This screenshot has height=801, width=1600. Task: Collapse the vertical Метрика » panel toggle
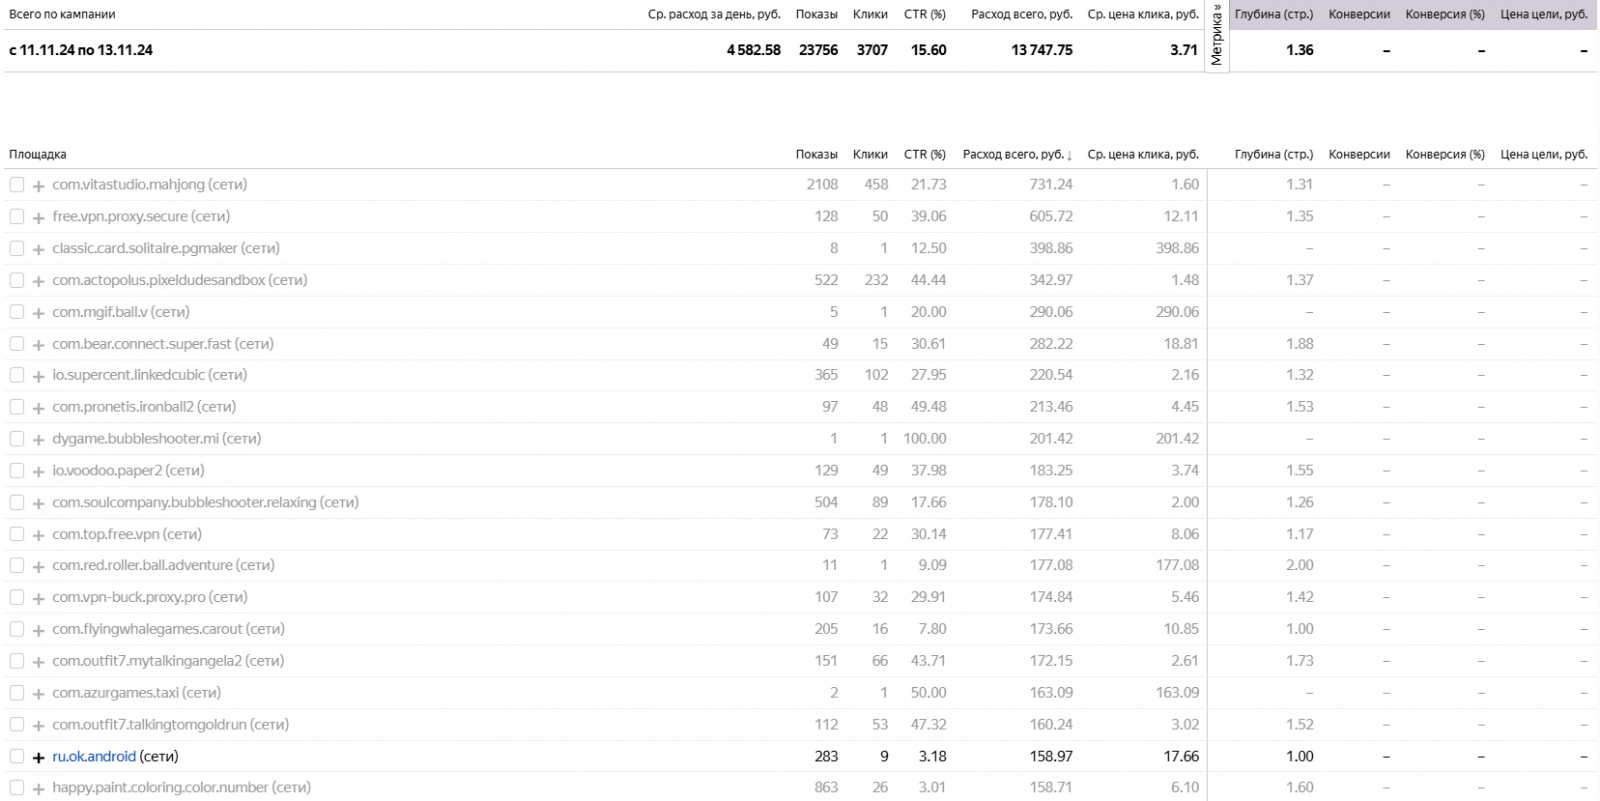click(x=1217, y=36)
